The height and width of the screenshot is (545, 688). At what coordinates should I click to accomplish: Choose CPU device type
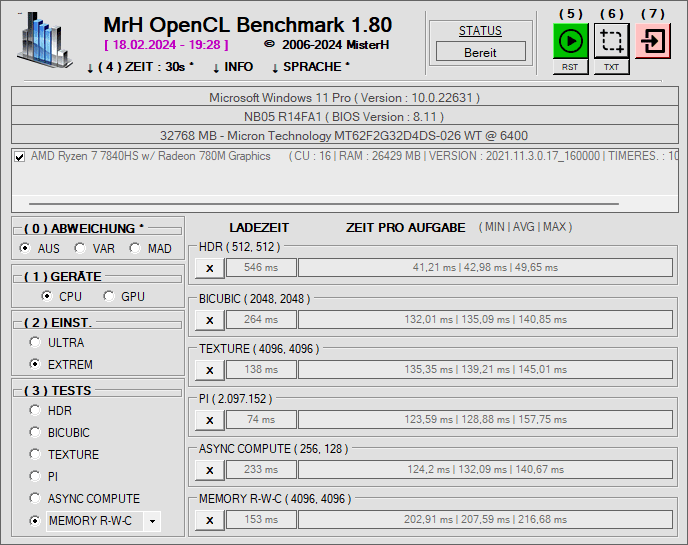click(47, 296)
